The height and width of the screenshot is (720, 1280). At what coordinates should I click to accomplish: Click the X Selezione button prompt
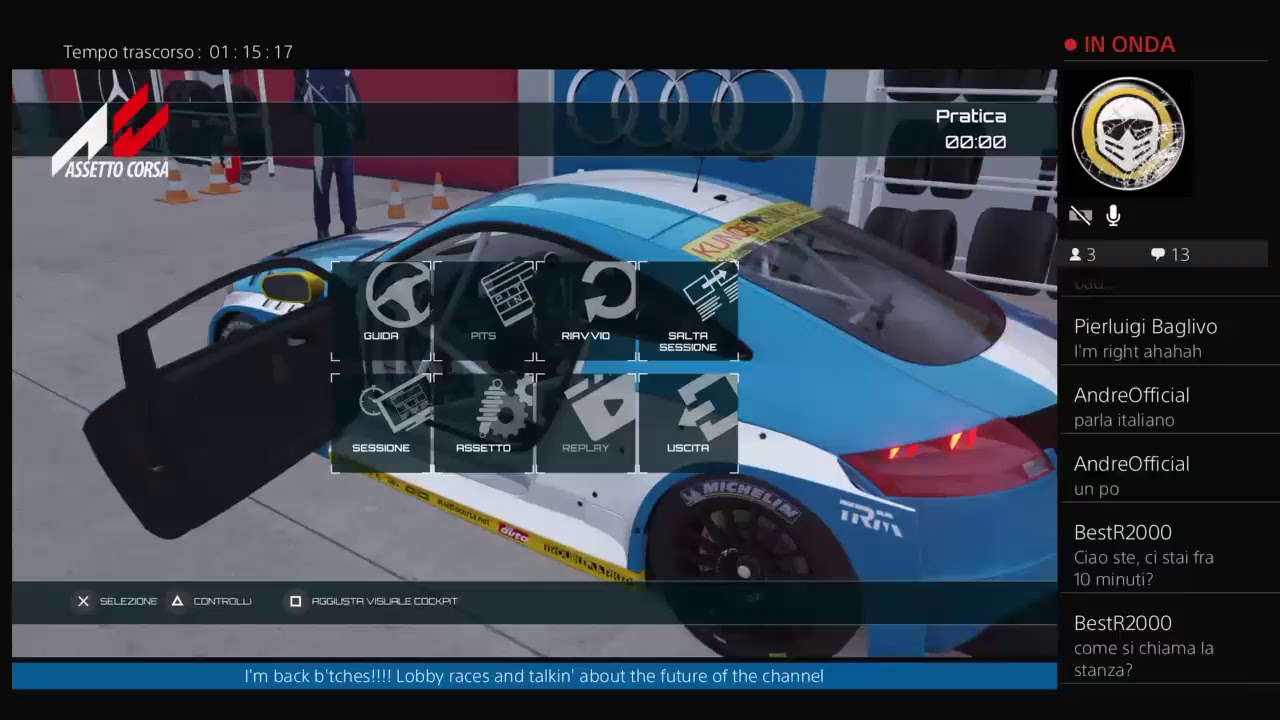(117, 601)
